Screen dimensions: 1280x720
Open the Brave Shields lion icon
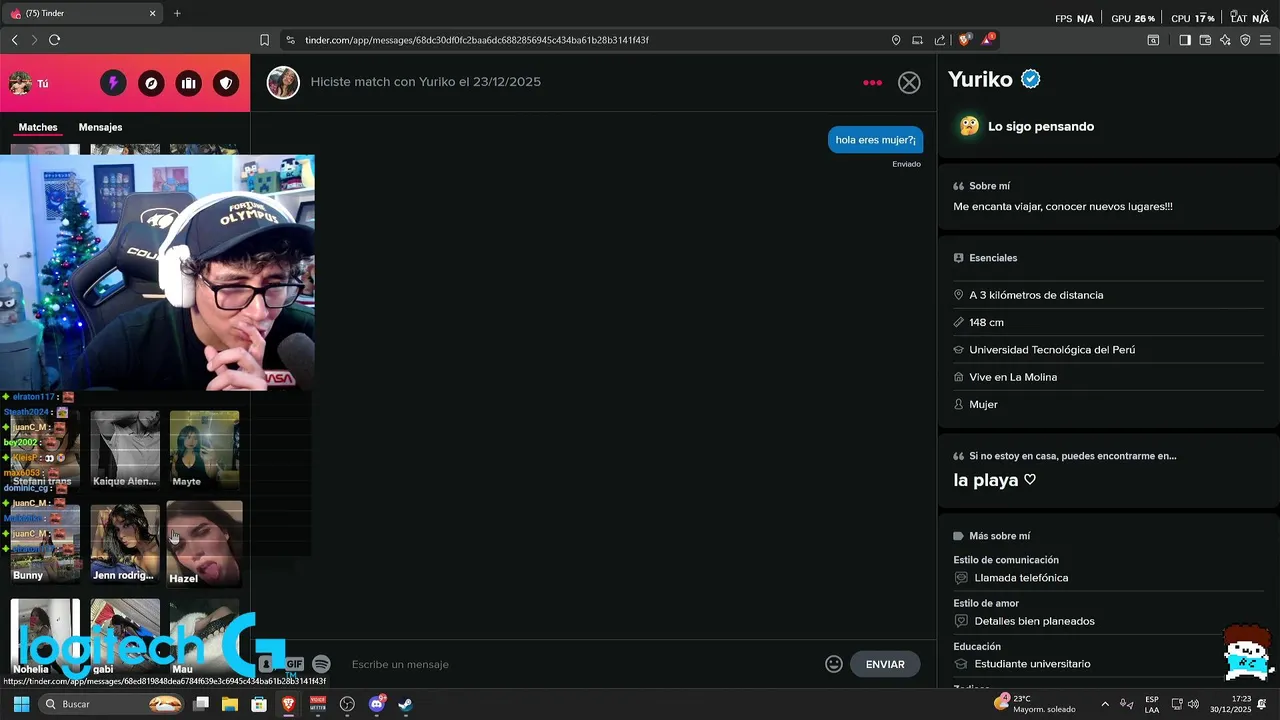(964, 40)
